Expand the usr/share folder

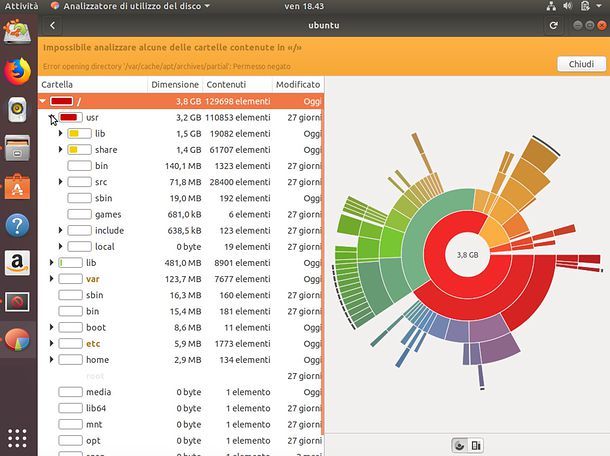(61, 149)
